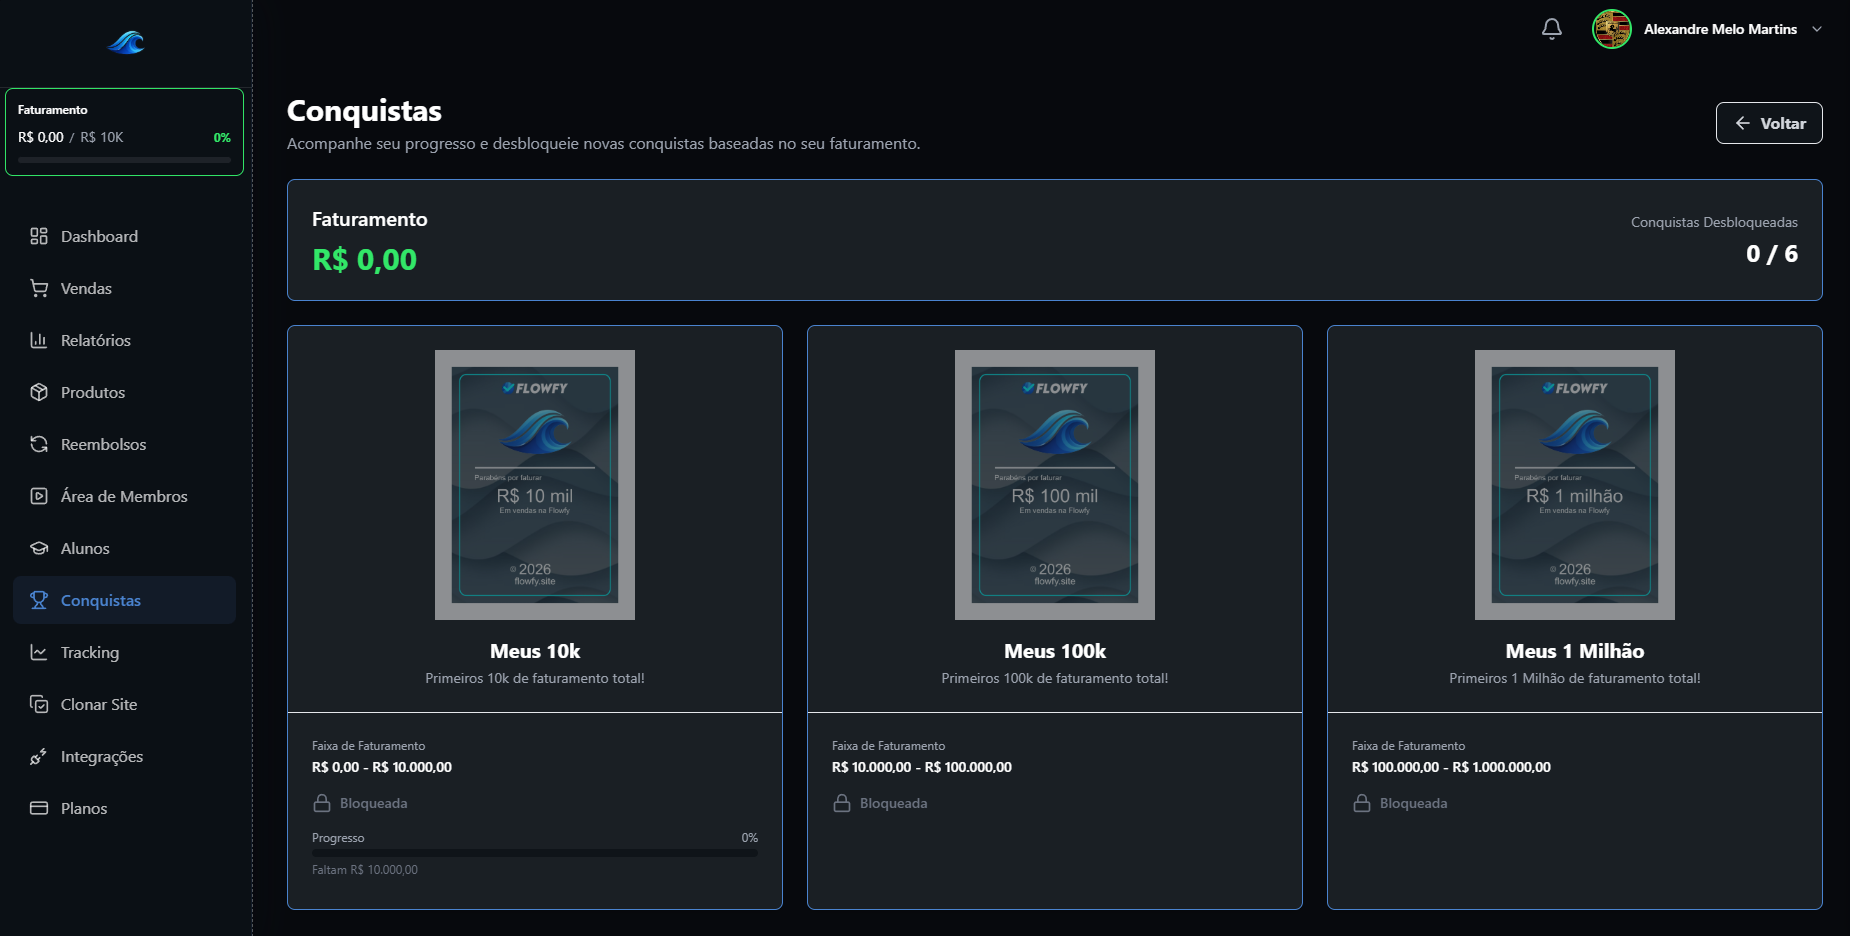
Task: Click the sidebar Faturamento progress card
Action: (125, 132)
